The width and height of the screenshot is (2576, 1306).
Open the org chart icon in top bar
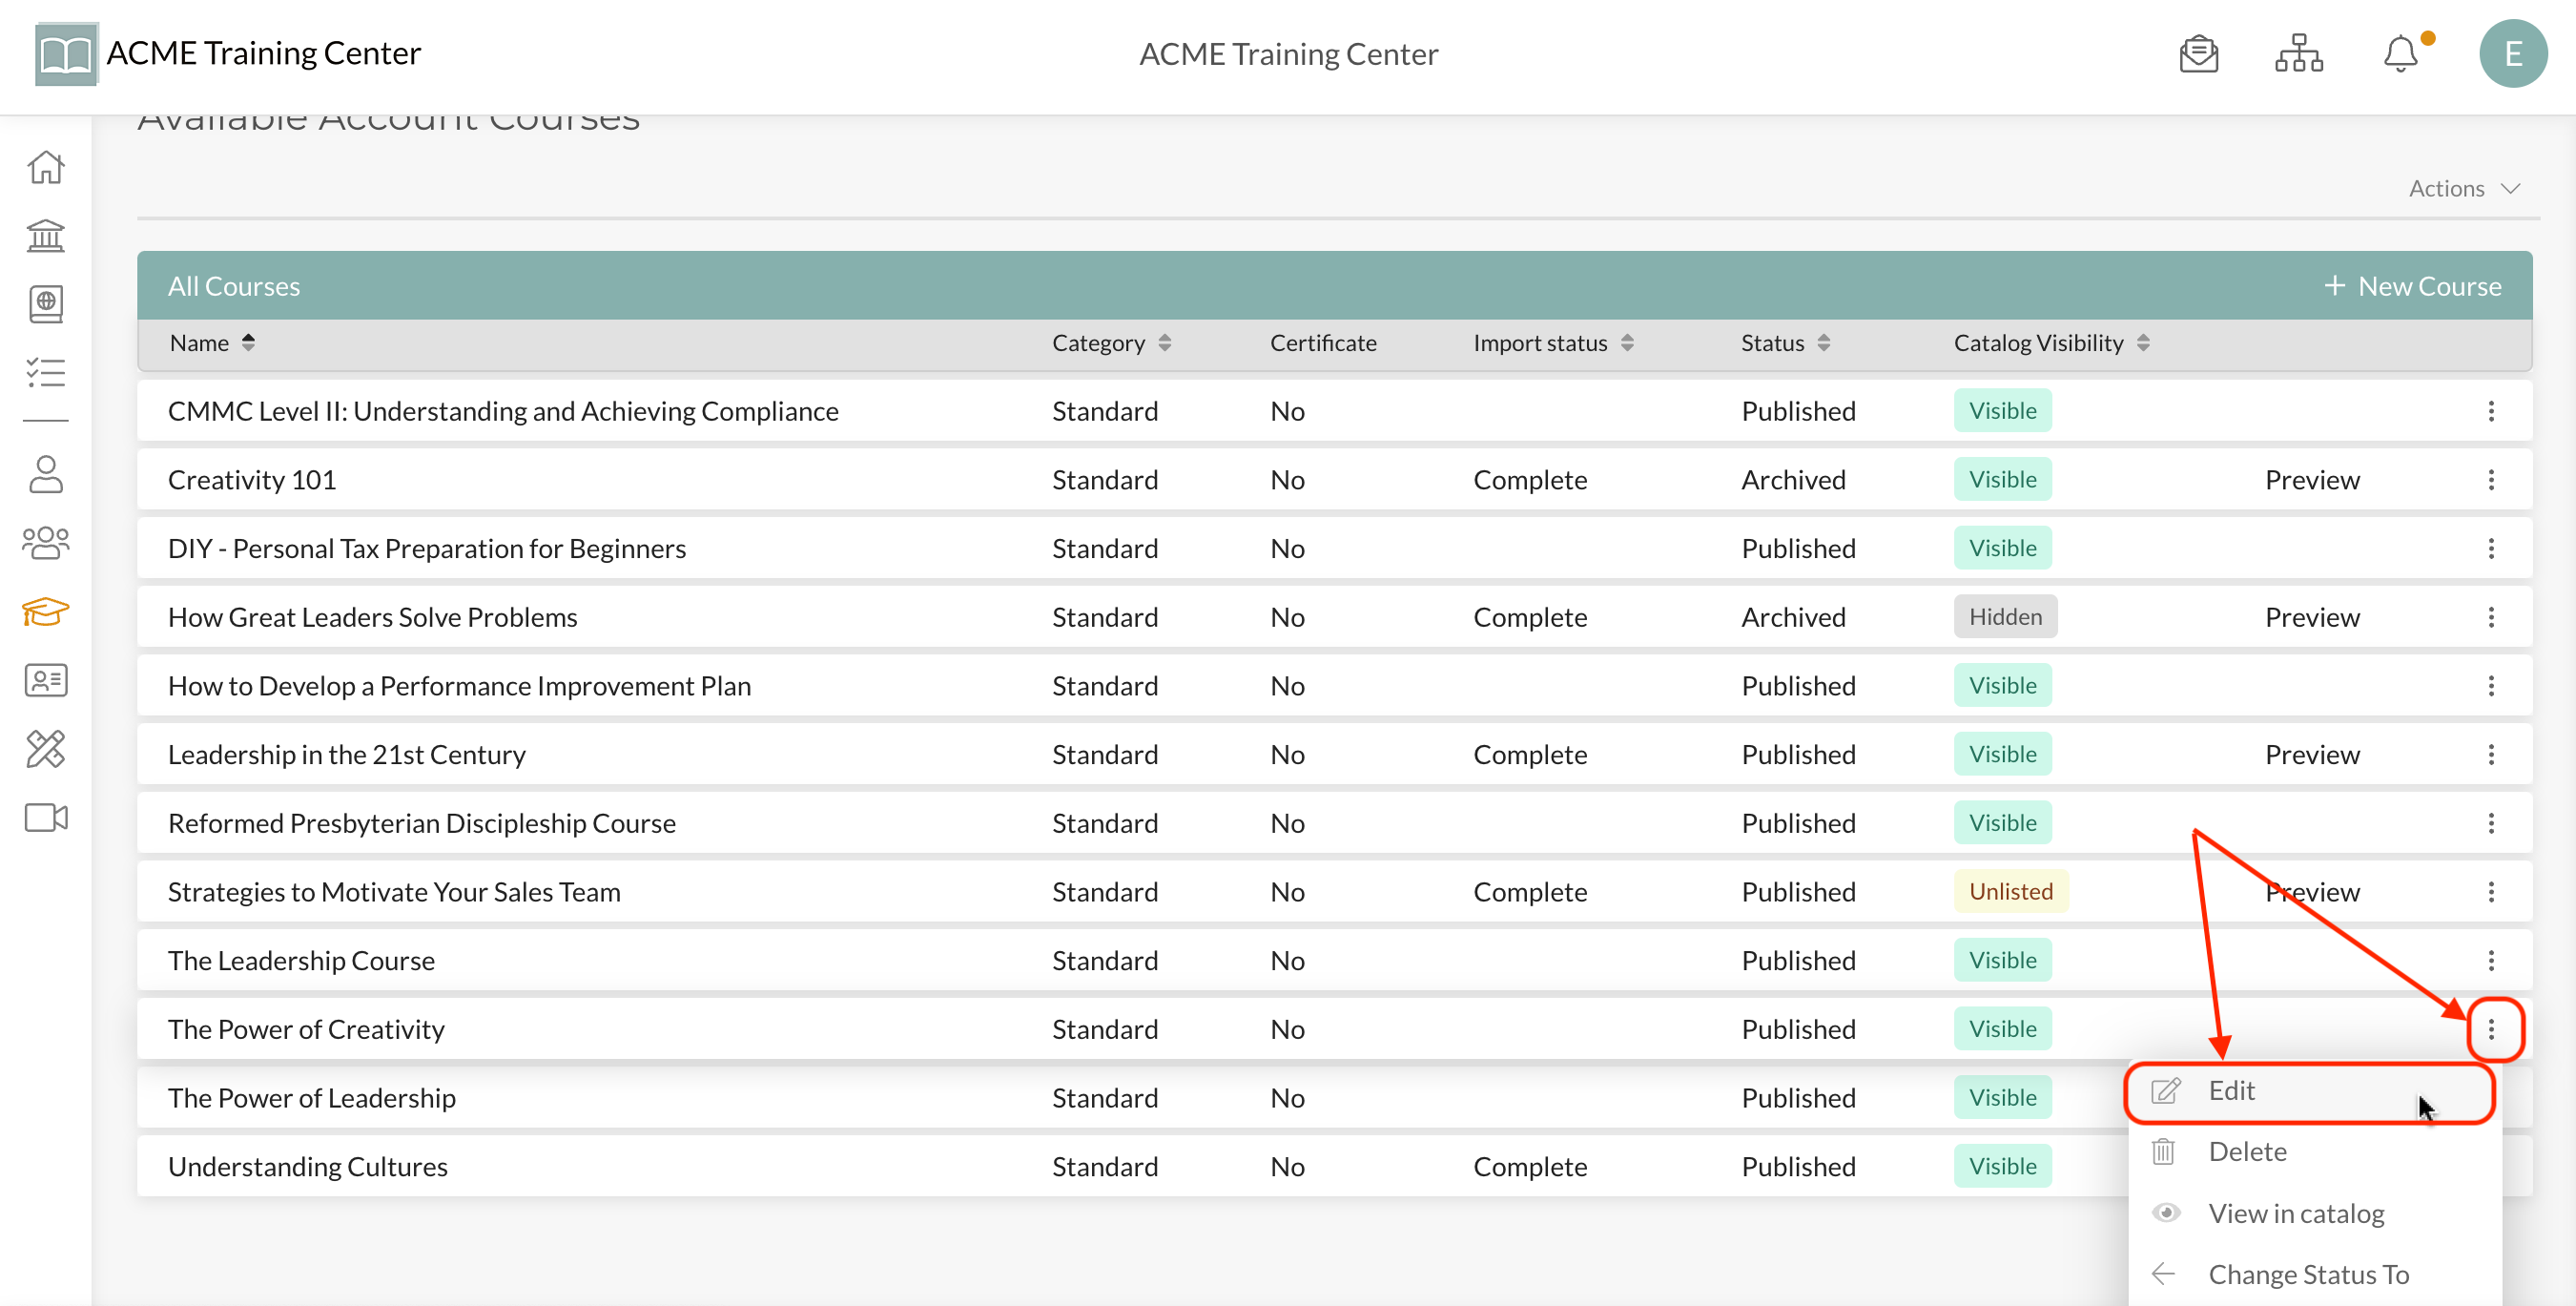click(x=2299, y=54)
